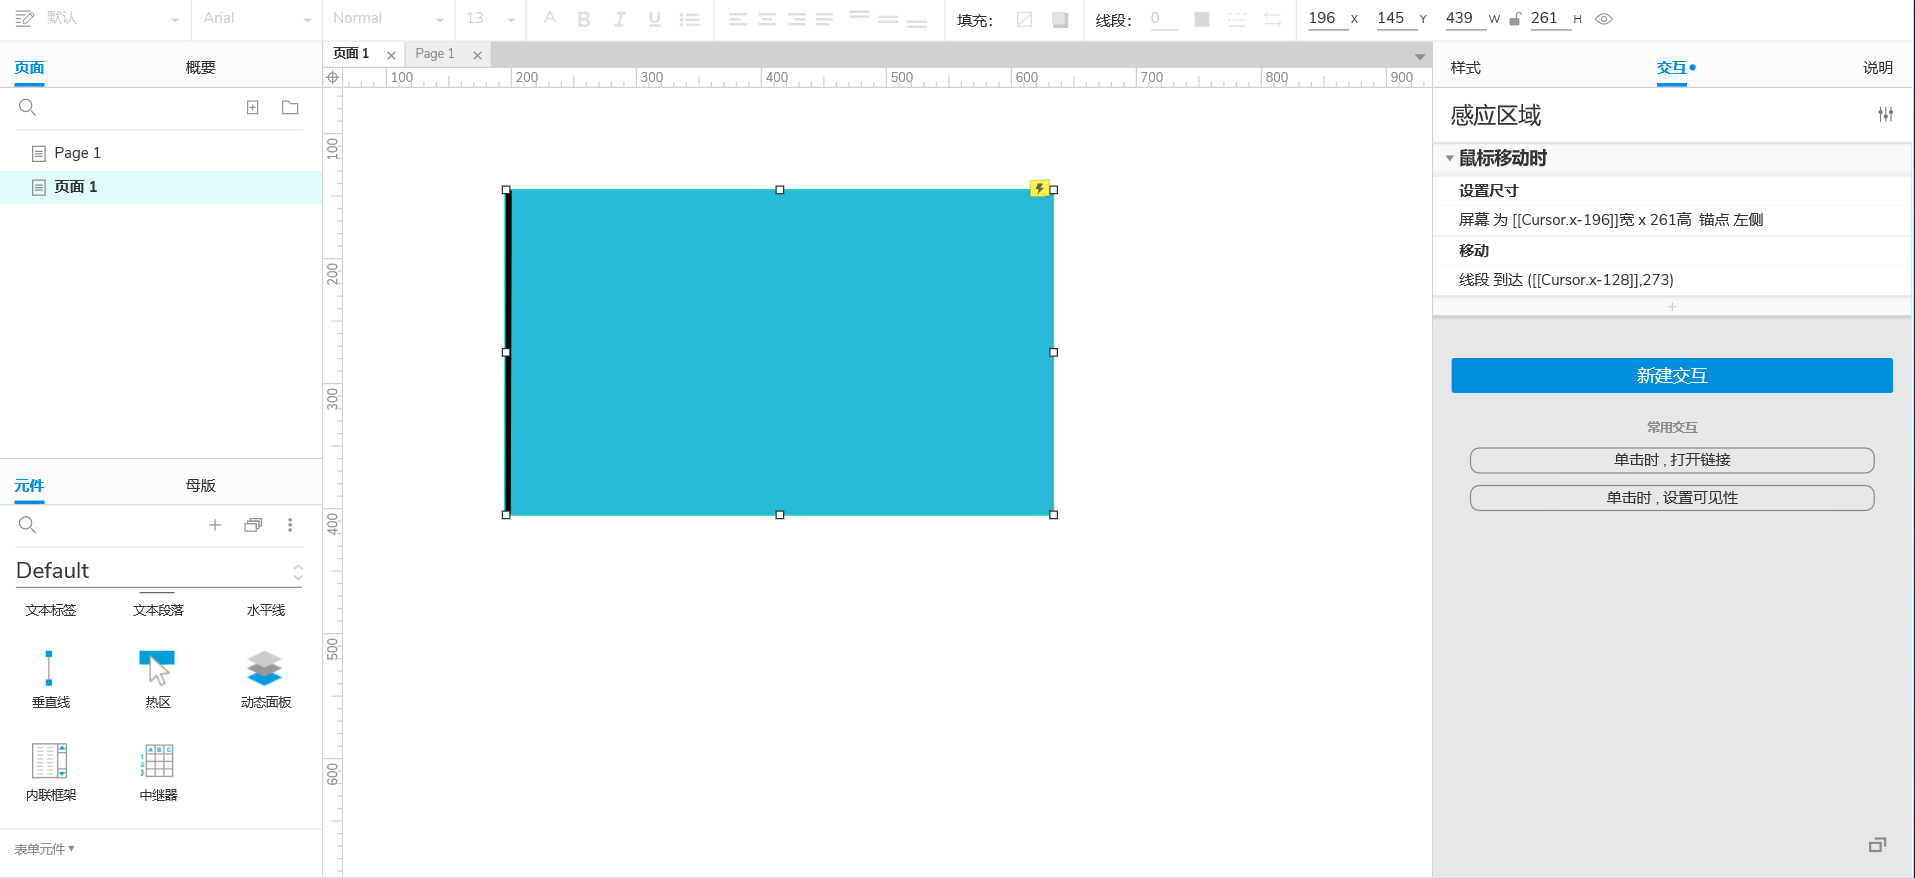The image size is (1915, 878).
Task: Click the add folder icon
Action: click(290, 107)
